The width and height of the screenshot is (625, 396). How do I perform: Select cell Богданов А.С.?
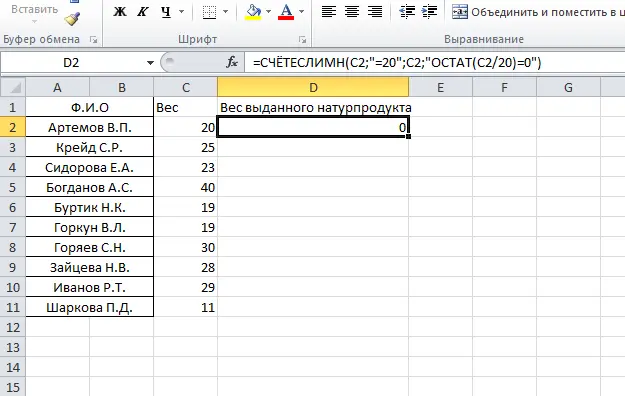(x=90, y=187)
